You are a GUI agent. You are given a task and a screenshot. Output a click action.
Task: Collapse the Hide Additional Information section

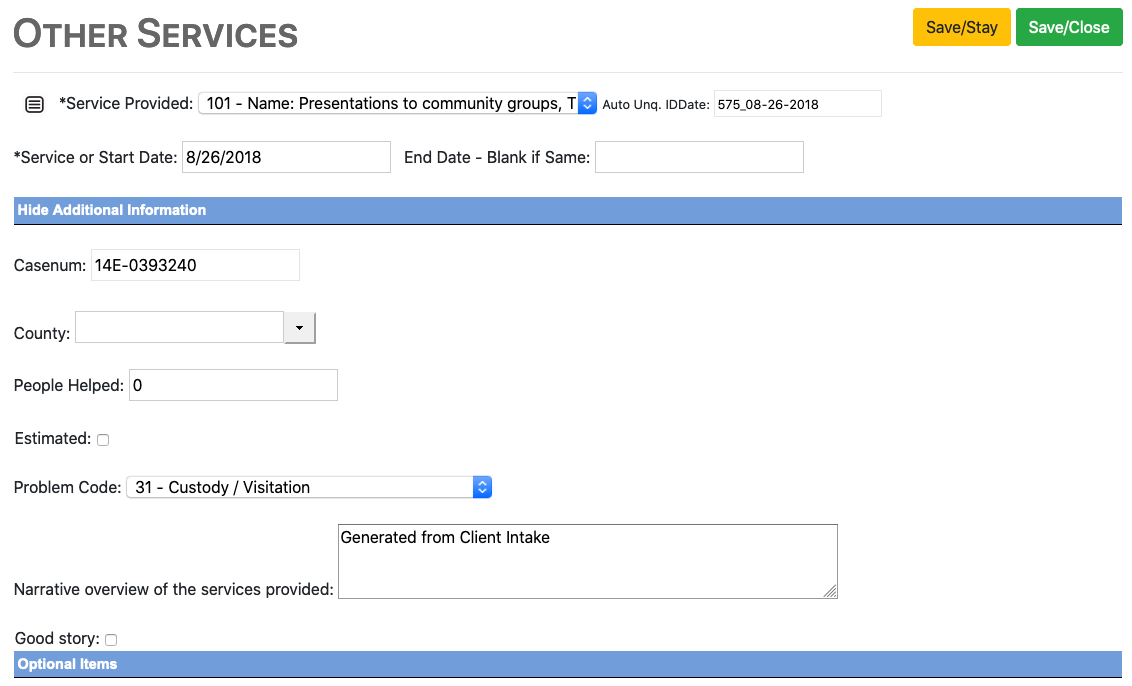tap(112, 210)
